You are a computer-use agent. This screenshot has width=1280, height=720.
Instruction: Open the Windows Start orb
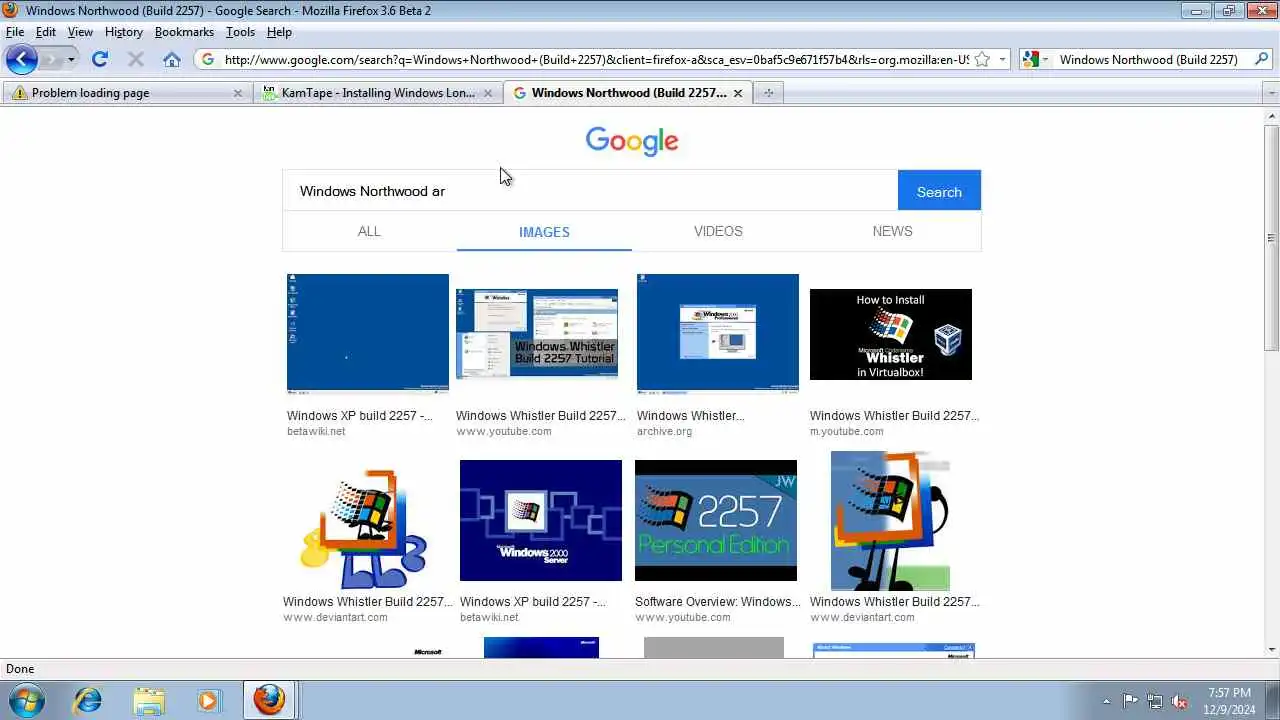[25, 700]
